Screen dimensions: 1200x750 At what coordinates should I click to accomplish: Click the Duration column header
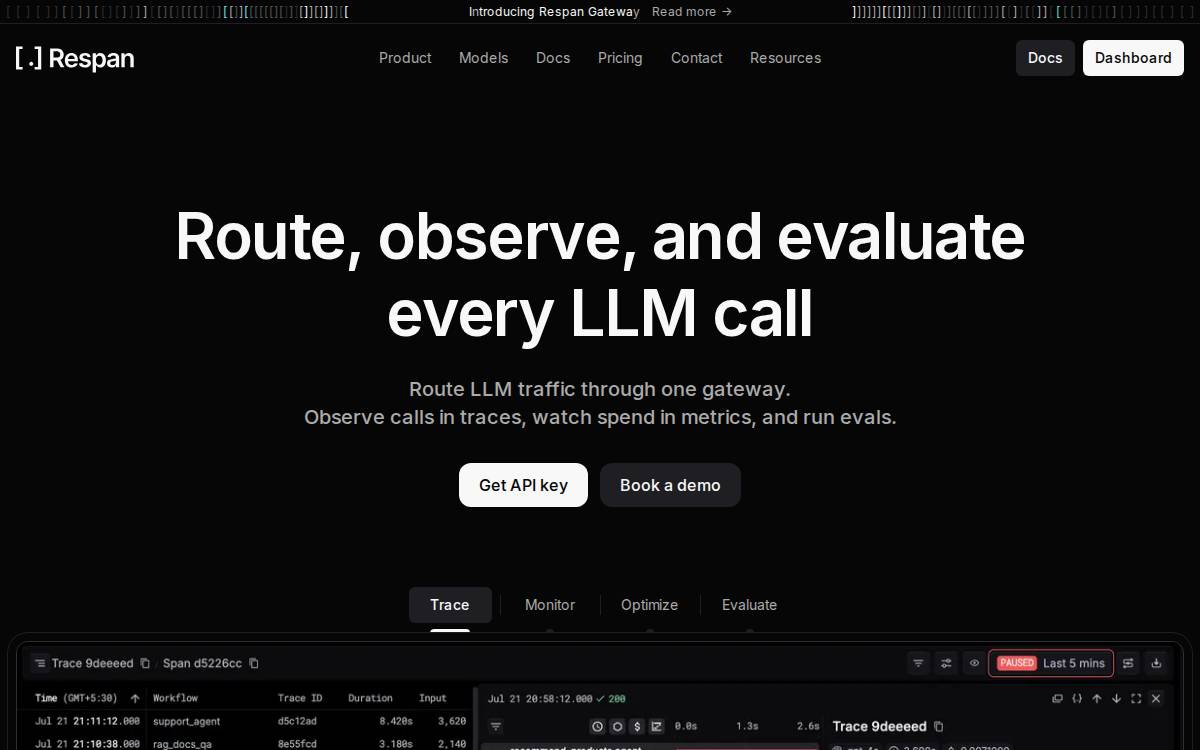click(x=370, y=698)
